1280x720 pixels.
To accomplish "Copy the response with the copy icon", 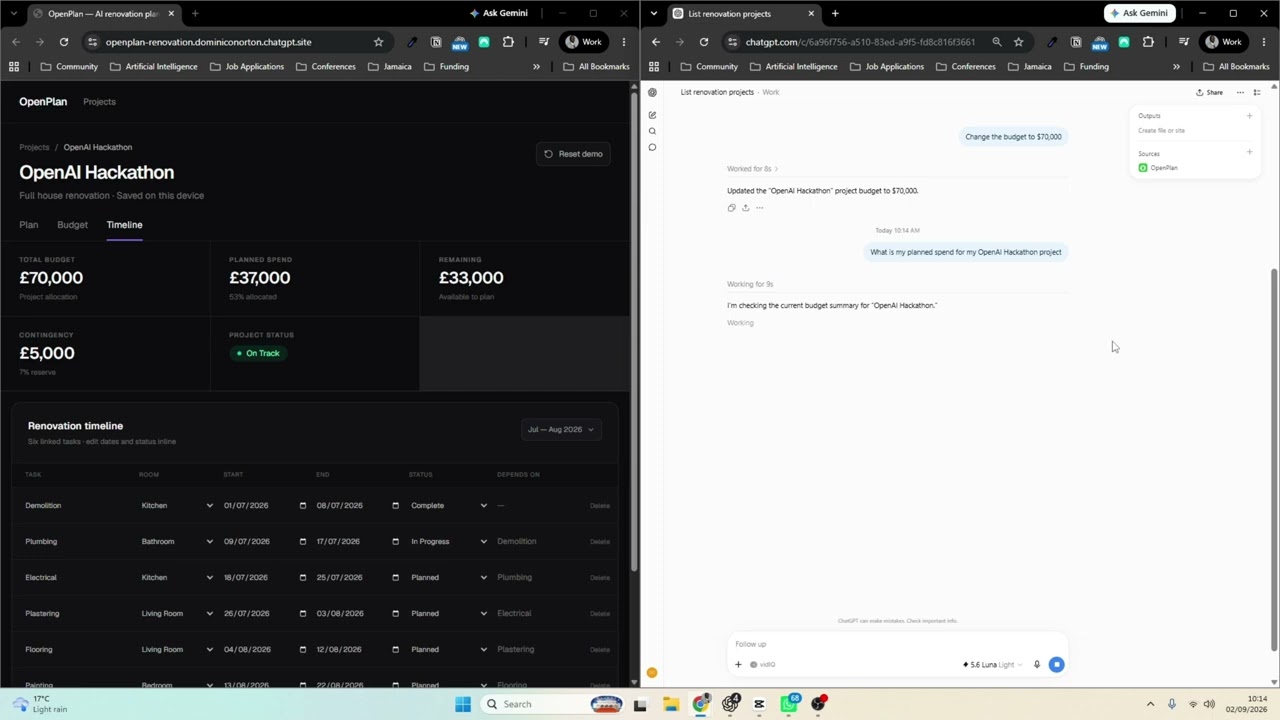I will tap(731, 208).
